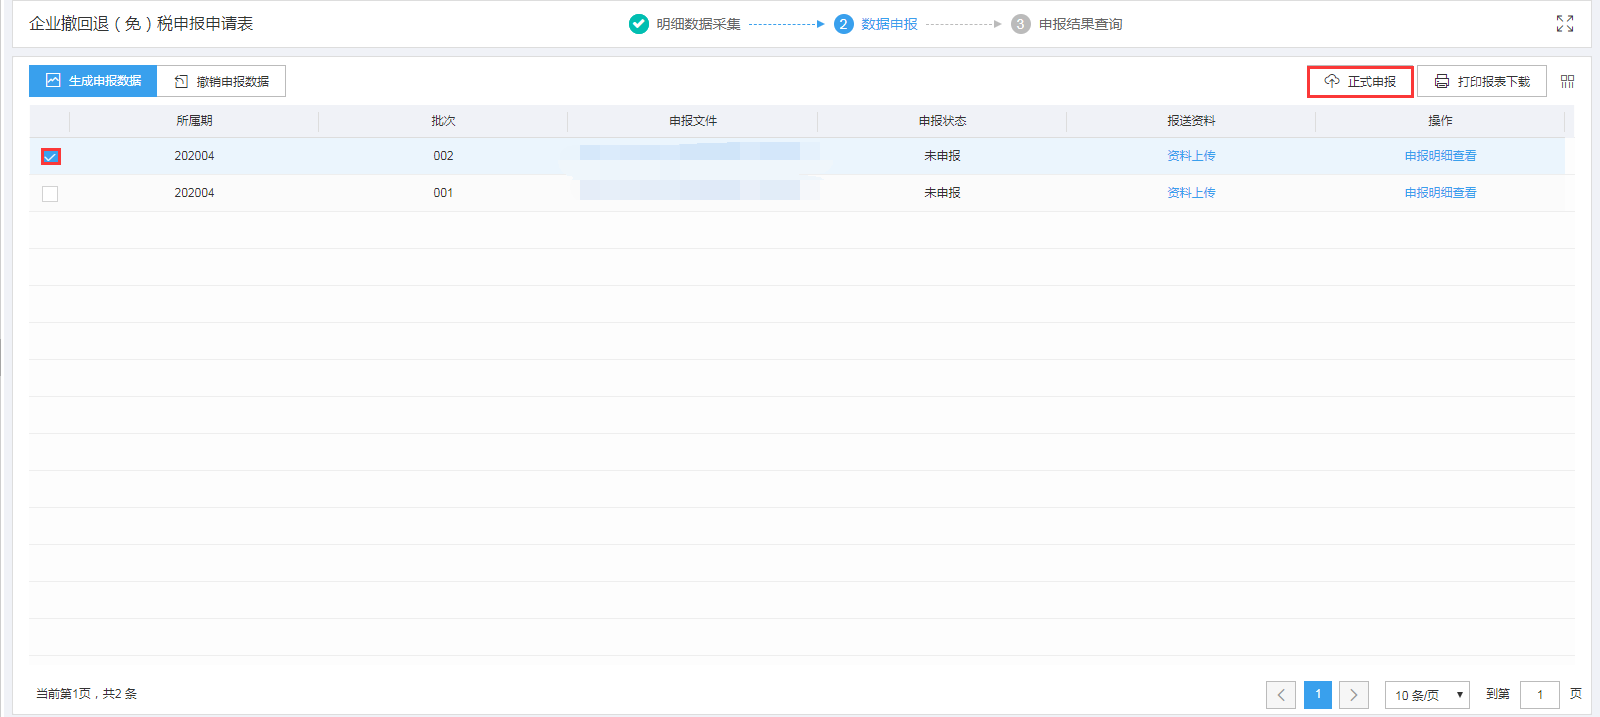Click 报送资料 column header
The image size is (1600, 717).
[x=1191, y=121]
